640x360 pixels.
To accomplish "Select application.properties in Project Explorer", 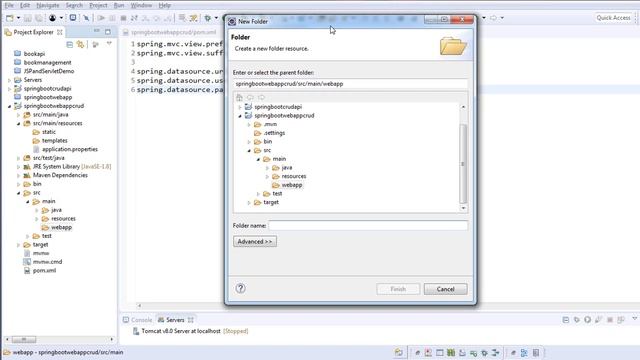I will [x=70, y=149].
